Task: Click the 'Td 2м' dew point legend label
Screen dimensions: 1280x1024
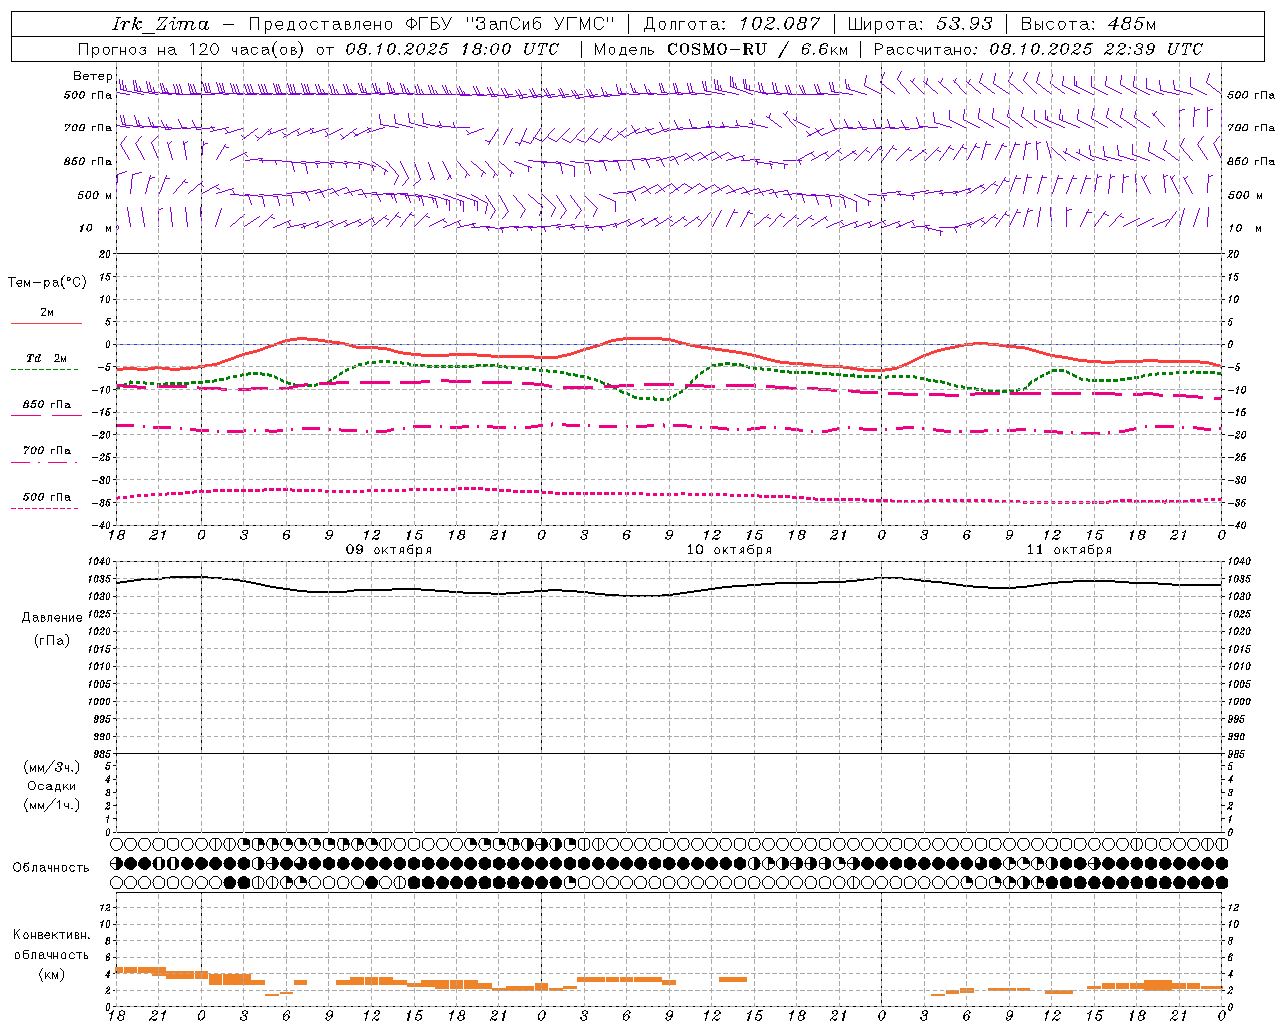Action: tap(47, 358)
